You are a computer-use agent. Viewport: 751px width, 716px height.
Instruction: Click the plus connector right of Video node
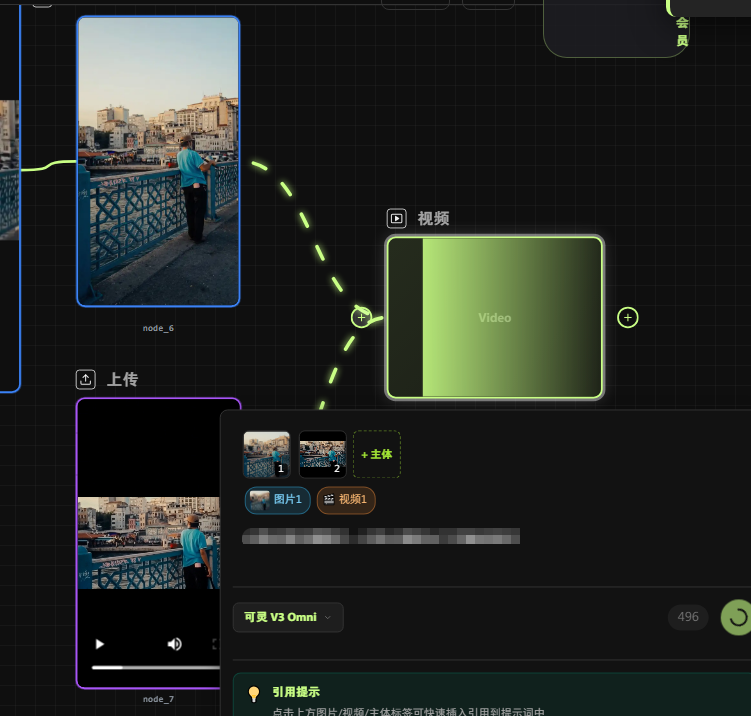628,318
